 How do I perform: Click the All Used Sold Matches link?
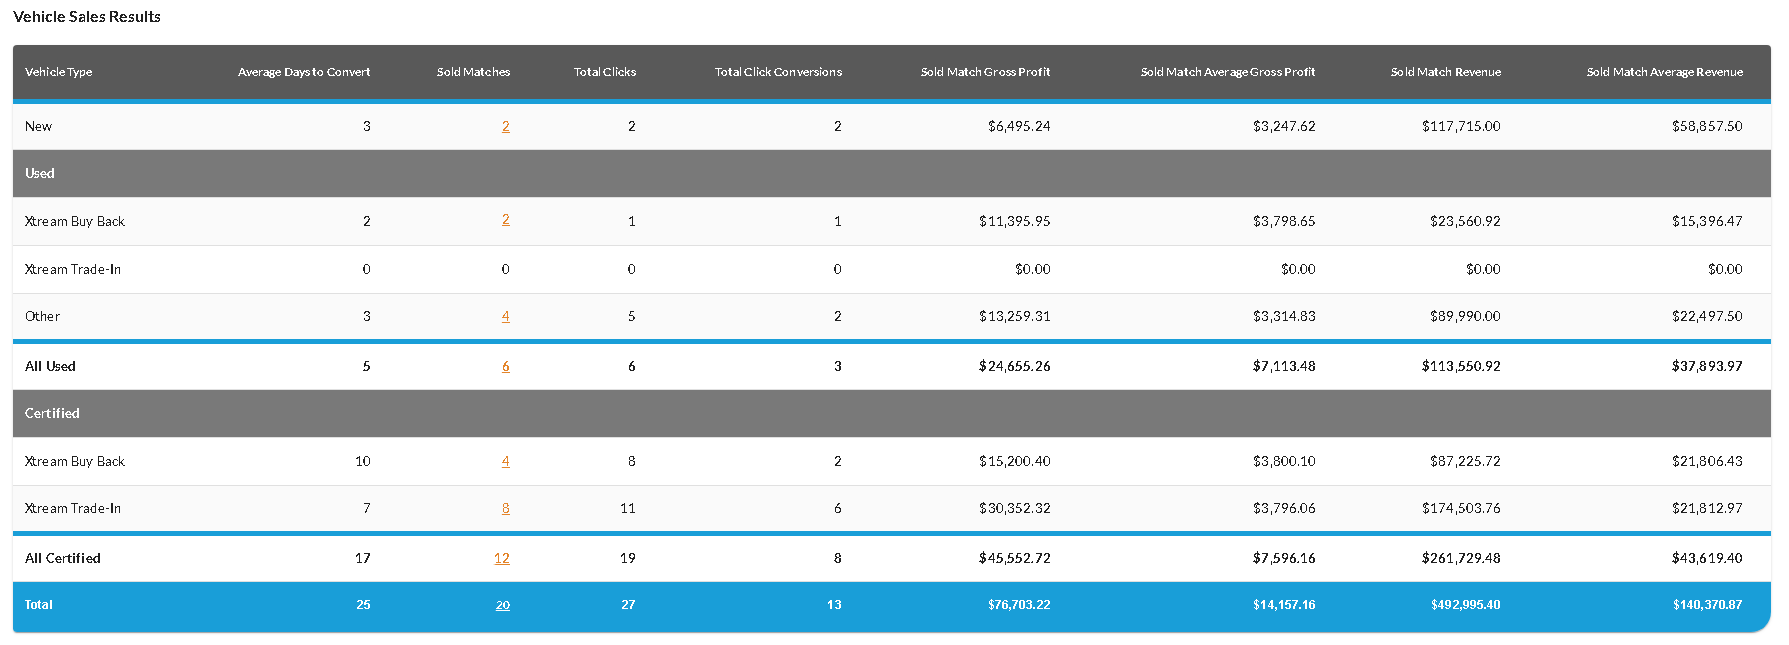point(506,367)
